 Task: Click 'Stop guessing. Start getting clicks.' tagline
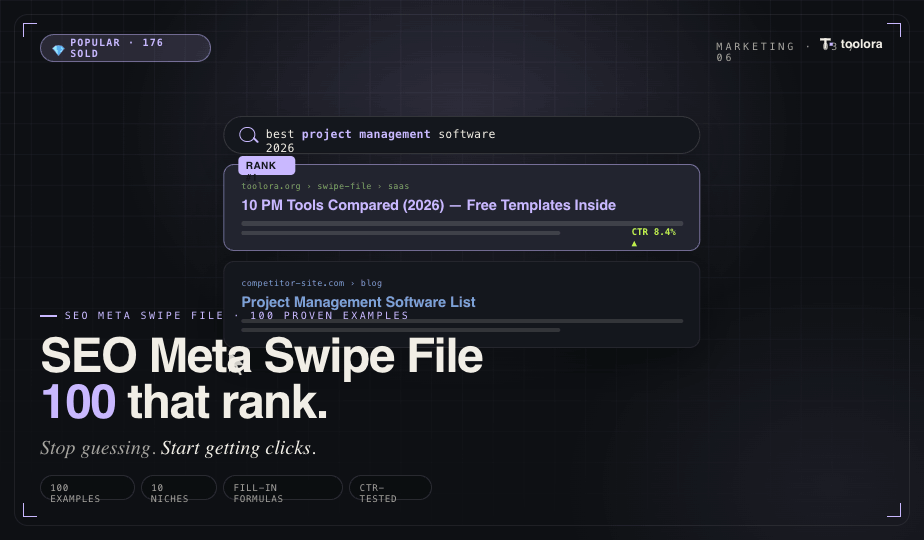178,448
